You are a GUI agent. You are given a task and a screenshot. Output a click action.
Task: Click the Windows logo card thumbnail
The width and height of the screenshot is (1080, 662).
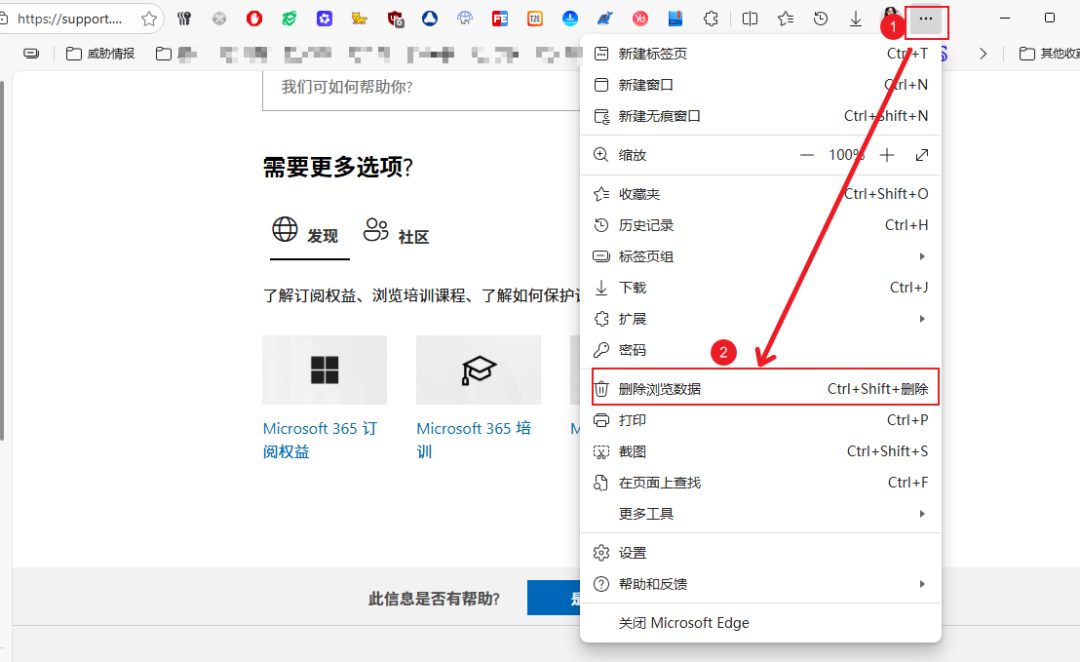(x=324, y=370)
